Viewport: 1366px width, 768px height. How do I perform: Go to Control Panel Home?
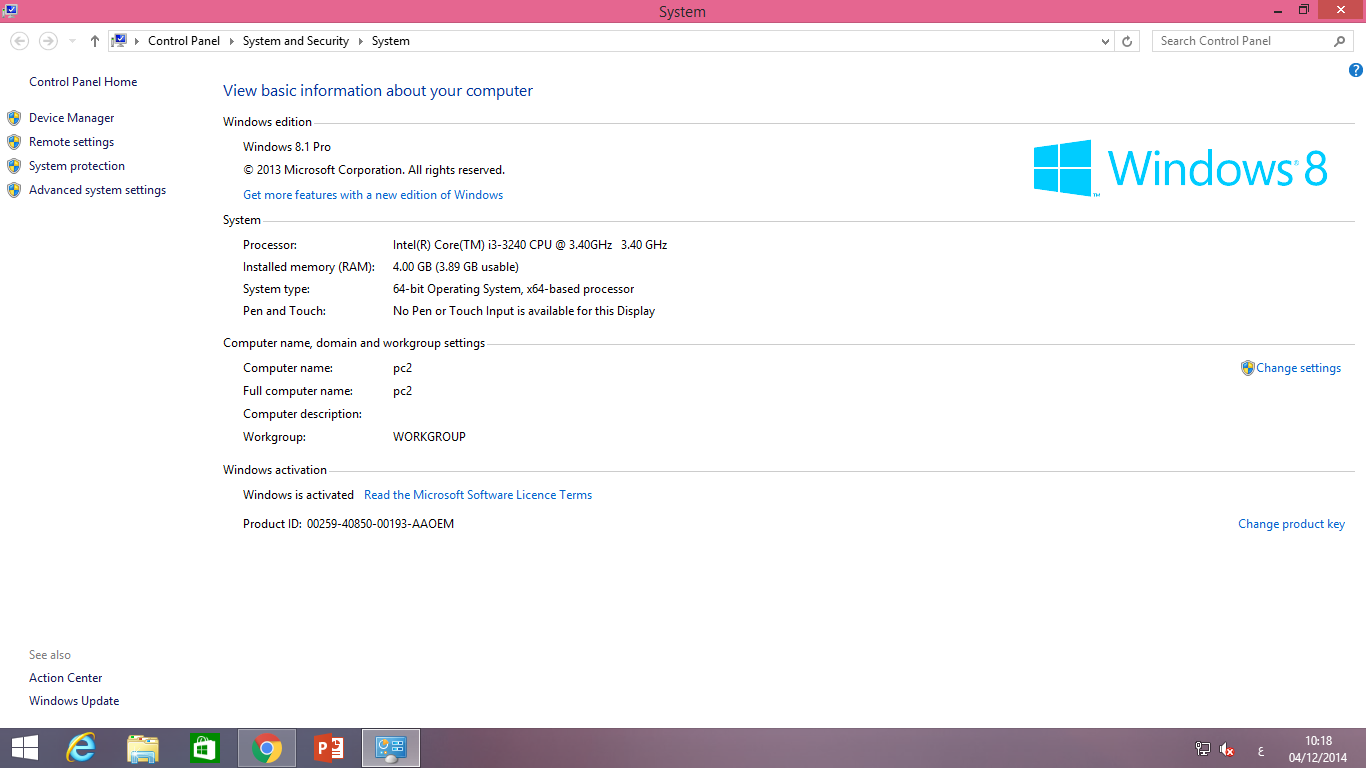coord(83,82)
